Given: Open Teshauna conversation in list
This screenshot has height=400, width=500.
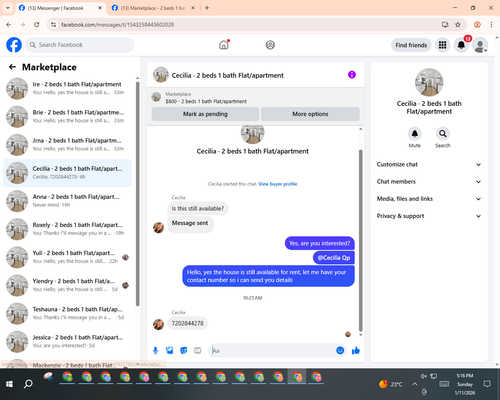Looking at the screenshot, I should click(68, 313).
